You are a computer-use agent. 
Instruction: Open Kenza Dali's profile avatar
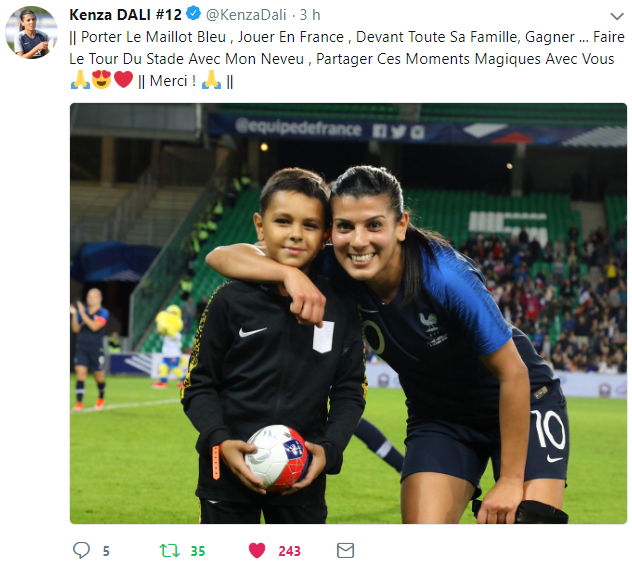[31, 32]
